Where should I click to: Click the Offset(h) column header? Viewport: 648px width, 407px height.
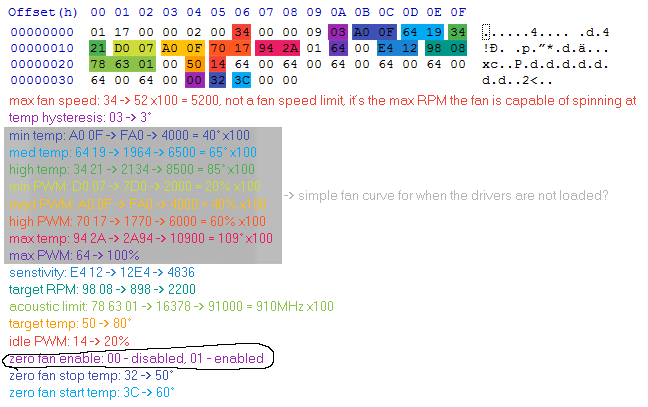click(x=43, y=12)
